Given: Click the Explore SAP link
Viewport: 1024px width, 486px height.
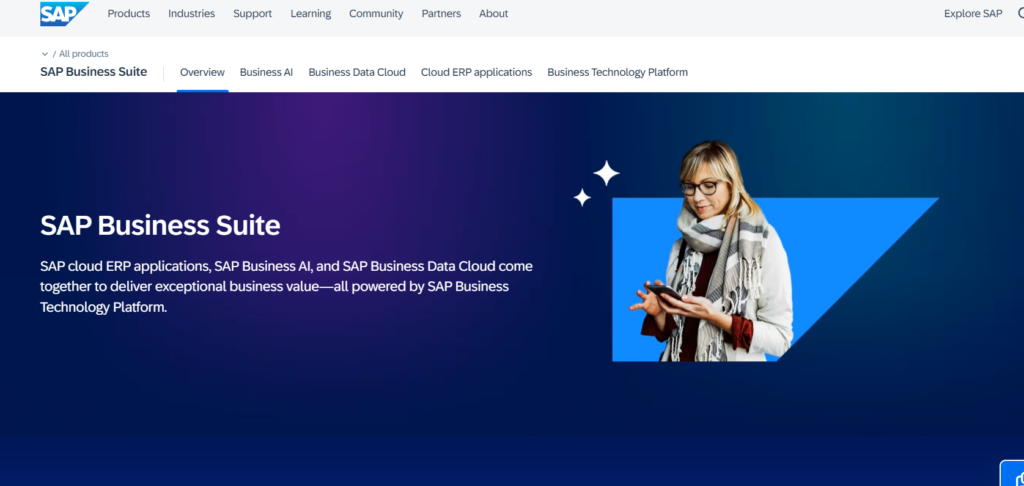Looking at the screenshot, I should click(972, 14).
